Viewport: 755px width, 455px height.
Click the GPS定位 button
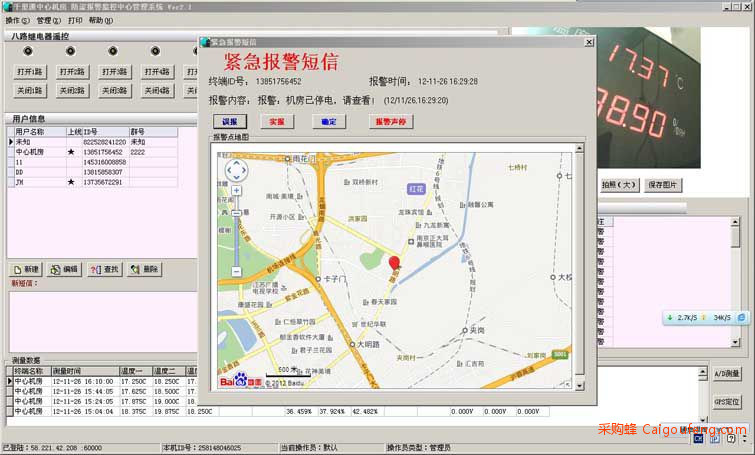tap(727, 402)
